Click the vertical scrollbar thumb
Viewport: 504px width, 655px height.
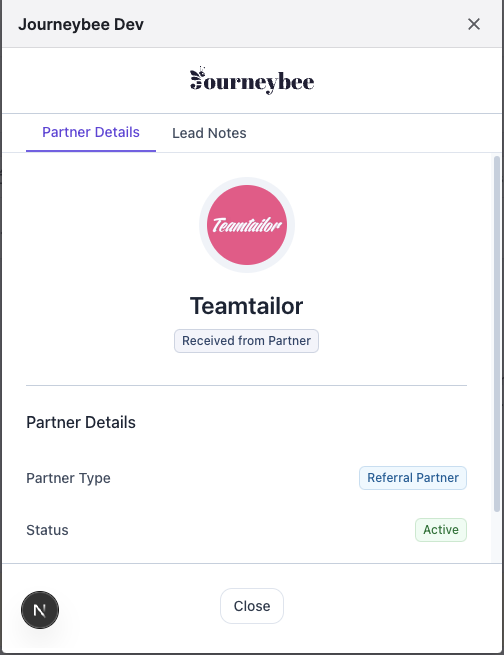pyautogui.click(x=497, y=334)
